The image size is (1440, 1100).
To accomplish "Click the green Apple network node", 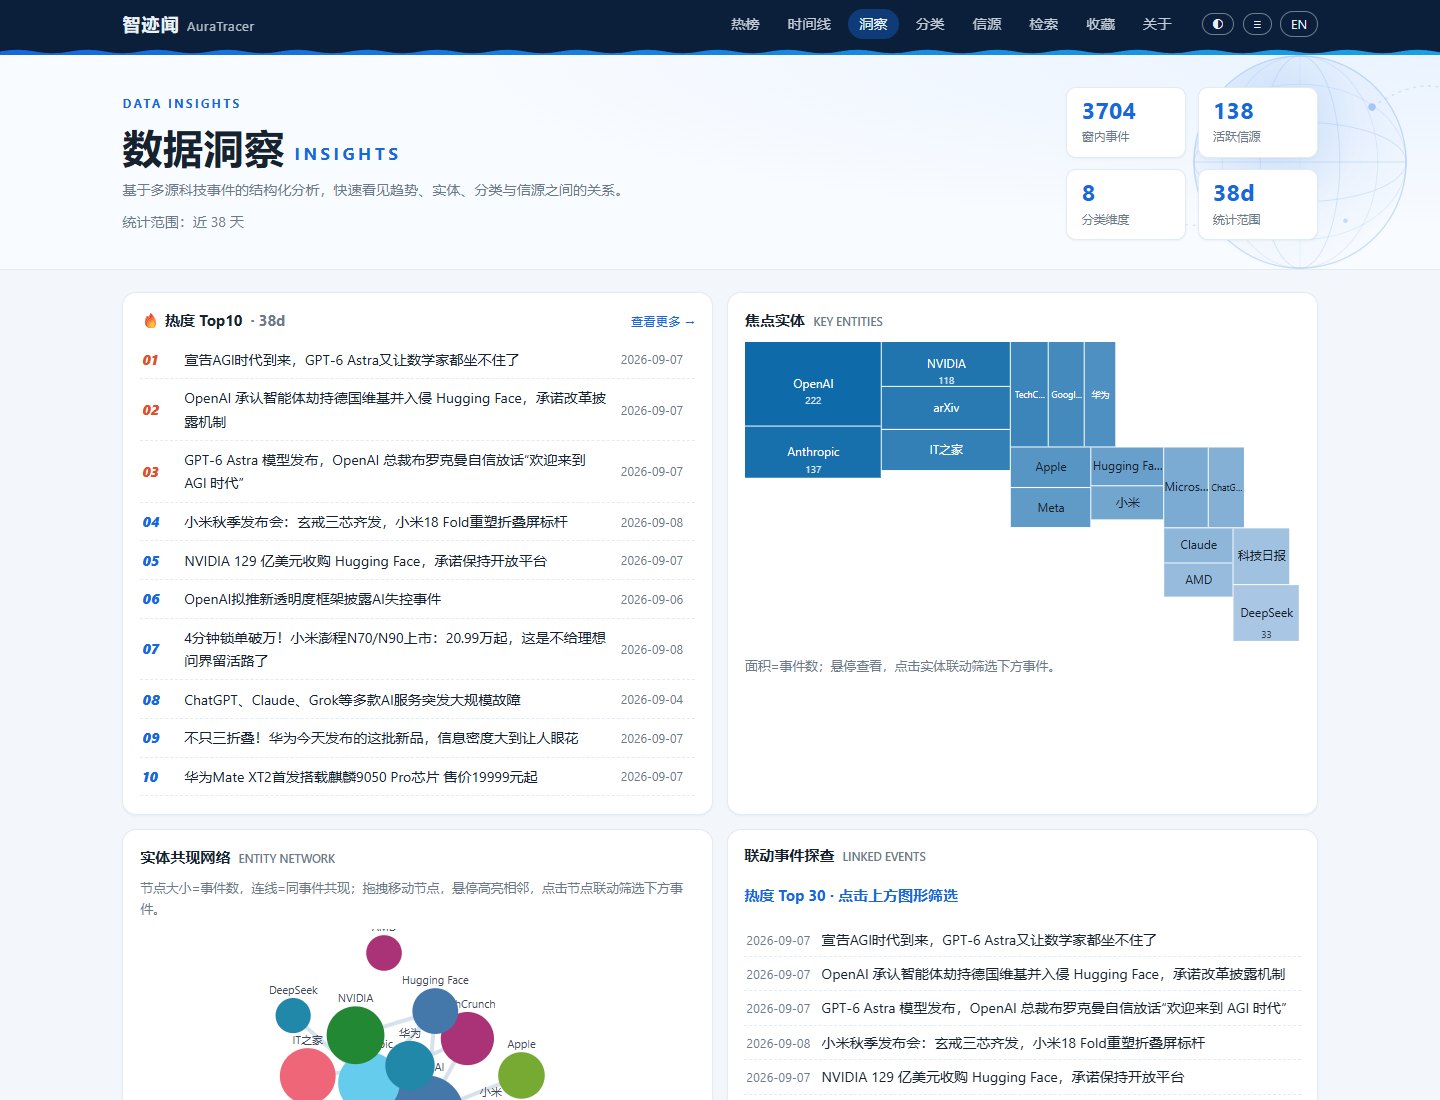I will (x=521, y=1075).
